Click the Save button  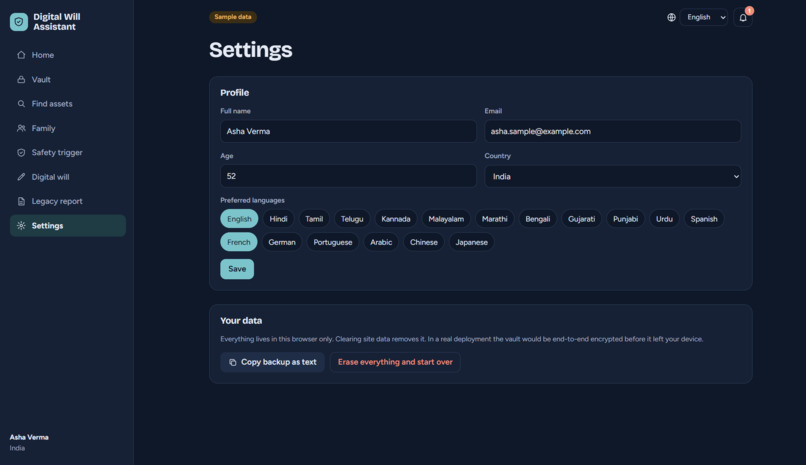(237, 269)
